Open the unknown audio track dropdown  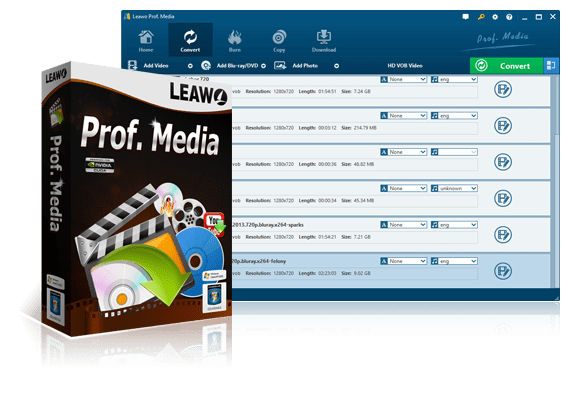(454, 188)
